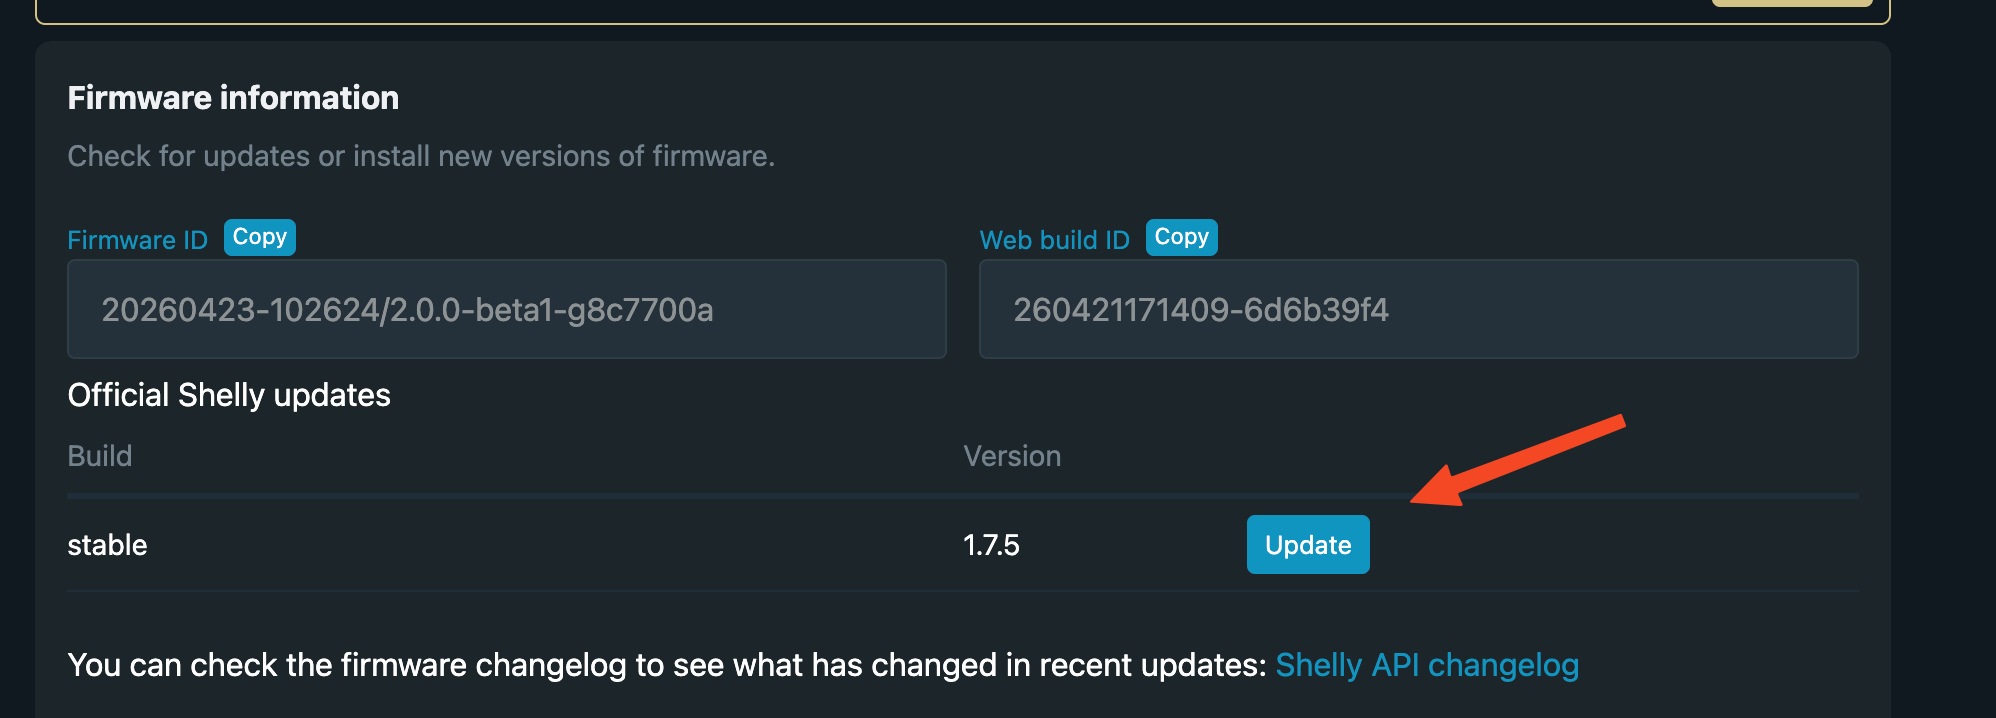
Task: Select the stable build name
Action: coord(107,545)
